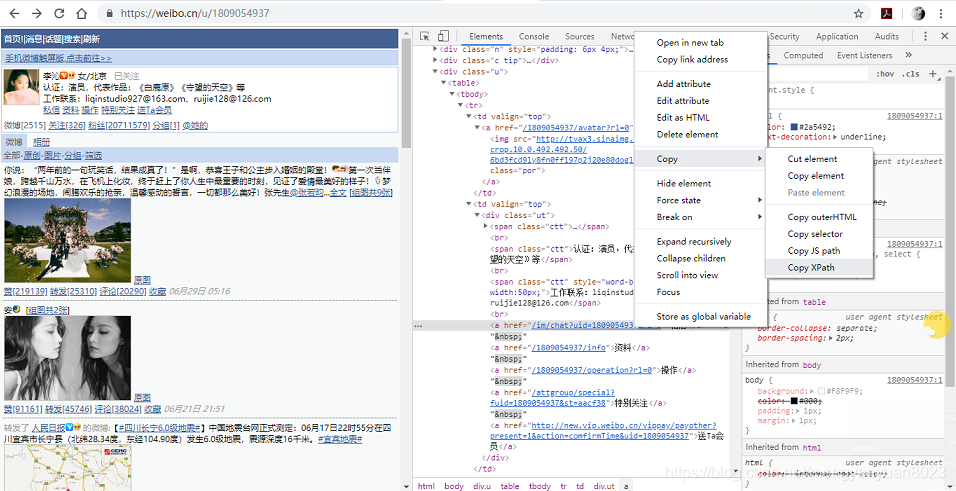Open the Application tab
The height and width of the screenshot is (491, 956).
(x=837, y=37)
